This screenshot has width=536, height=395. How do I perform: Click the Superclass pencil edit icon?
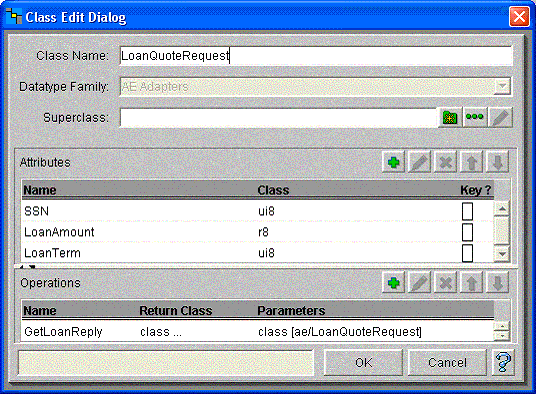tap(500, 118)
